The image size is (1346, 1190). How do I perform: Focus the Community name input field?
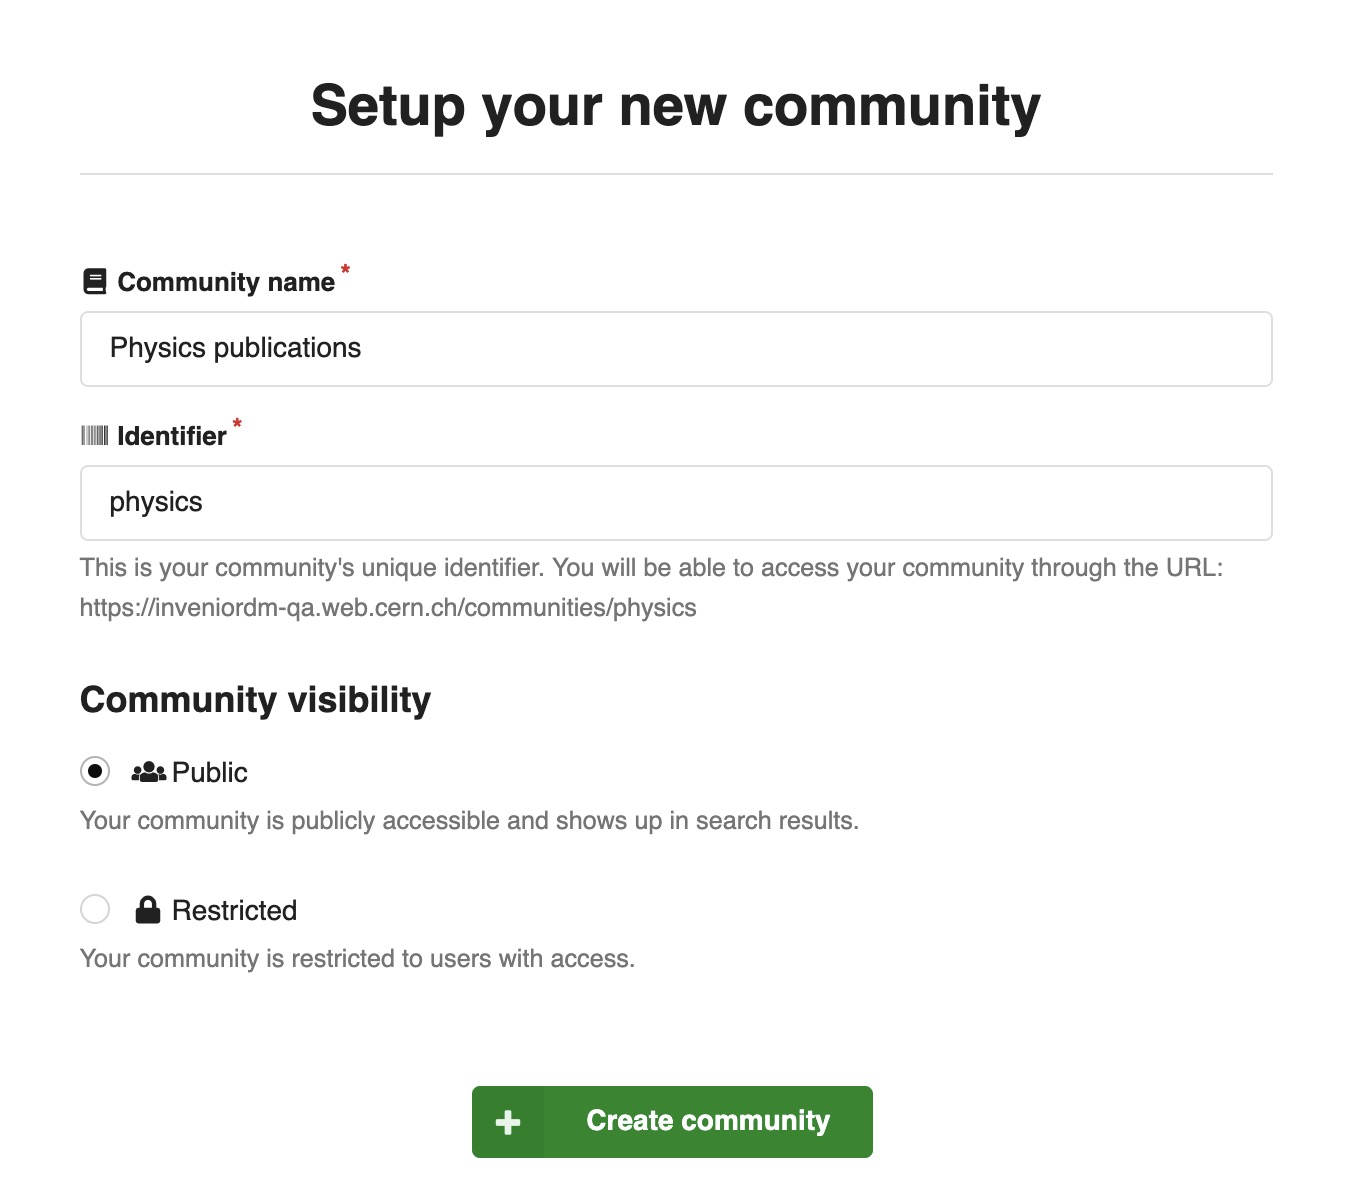(x=676, y=349)
